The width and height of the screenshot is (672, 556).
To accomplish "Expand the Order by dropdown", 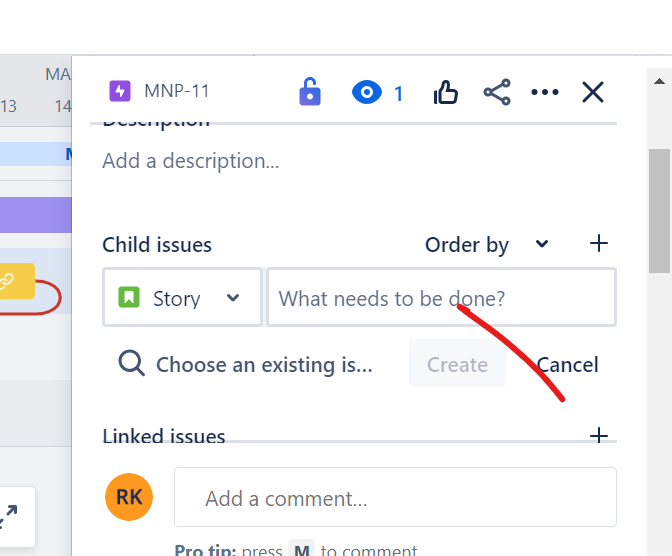I will [487, 244].
